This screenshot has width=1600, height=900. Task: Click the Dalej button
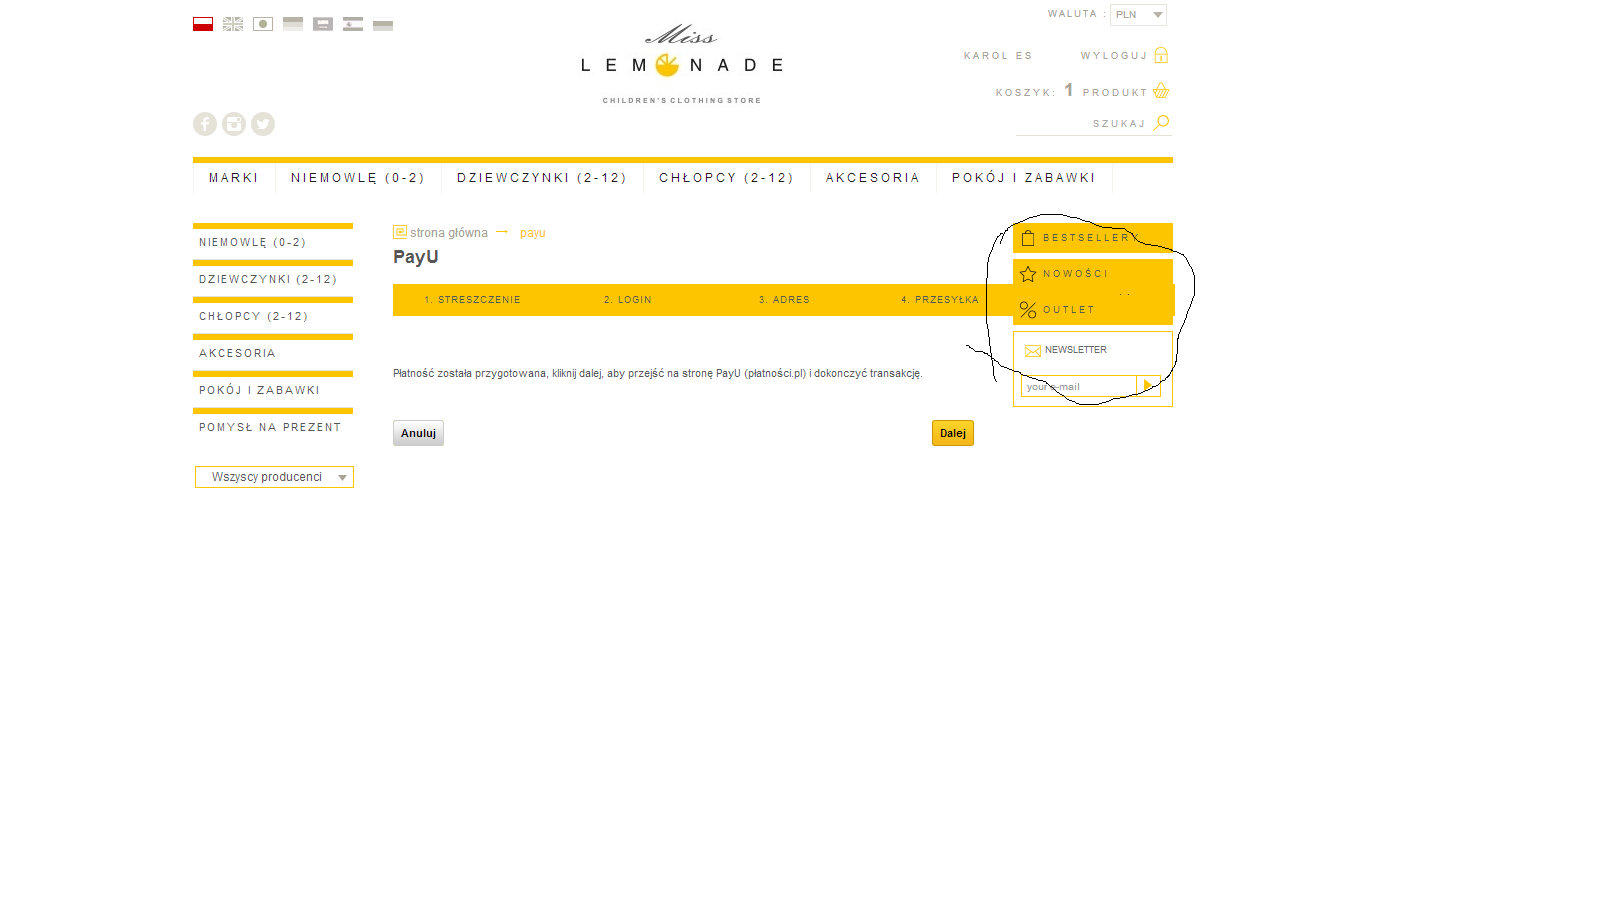click(953, 433)
